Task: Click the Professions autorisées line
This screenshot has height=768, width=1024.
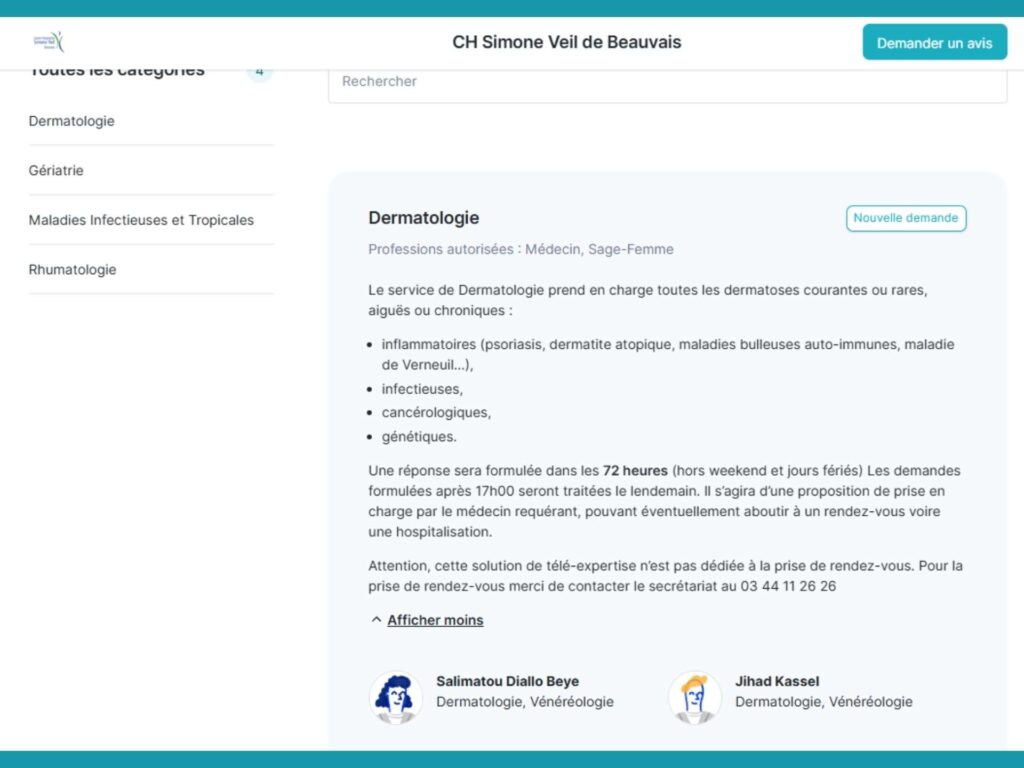Action: tap(520, 249)
